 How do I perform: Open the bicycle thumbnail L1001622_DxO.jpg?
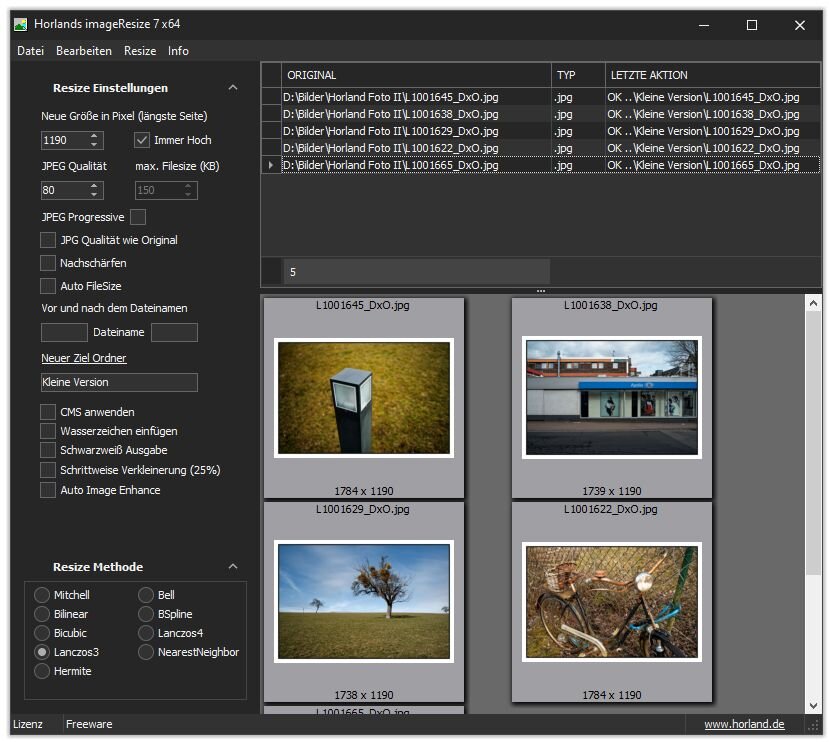(612, 602)
